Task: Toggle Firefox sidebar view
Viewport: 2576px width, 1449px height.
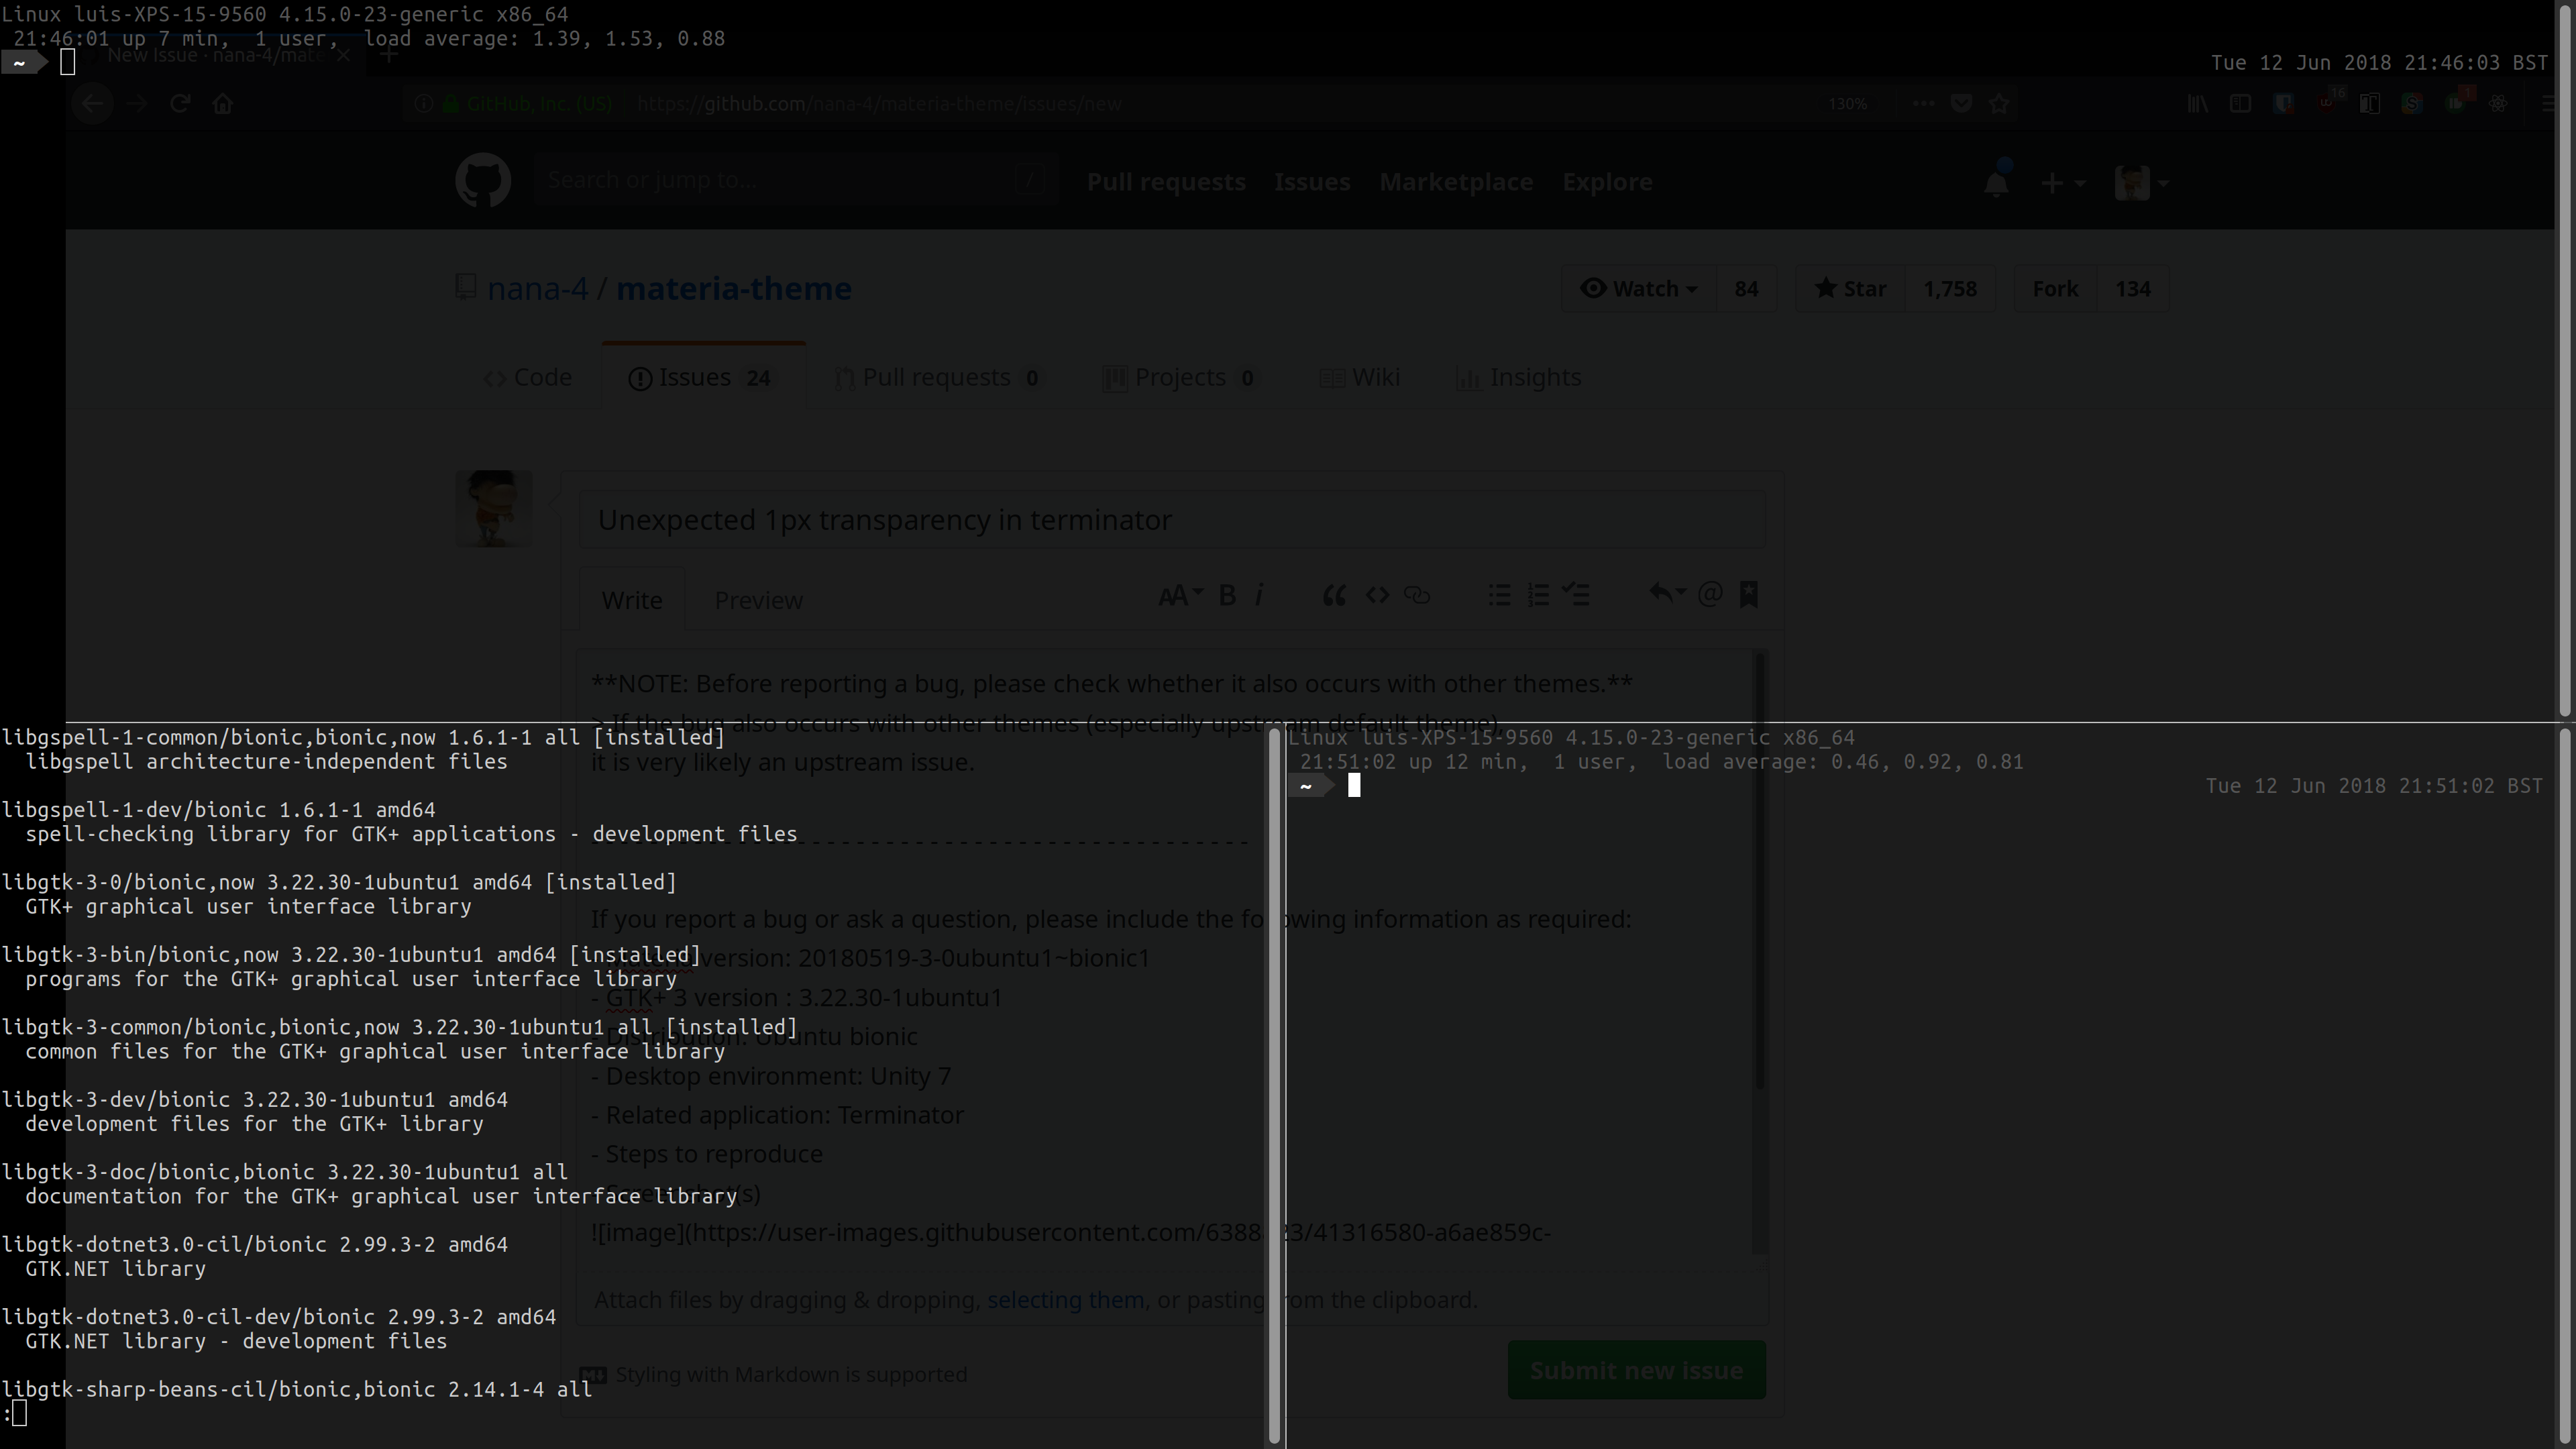Action: point(2240,104)
